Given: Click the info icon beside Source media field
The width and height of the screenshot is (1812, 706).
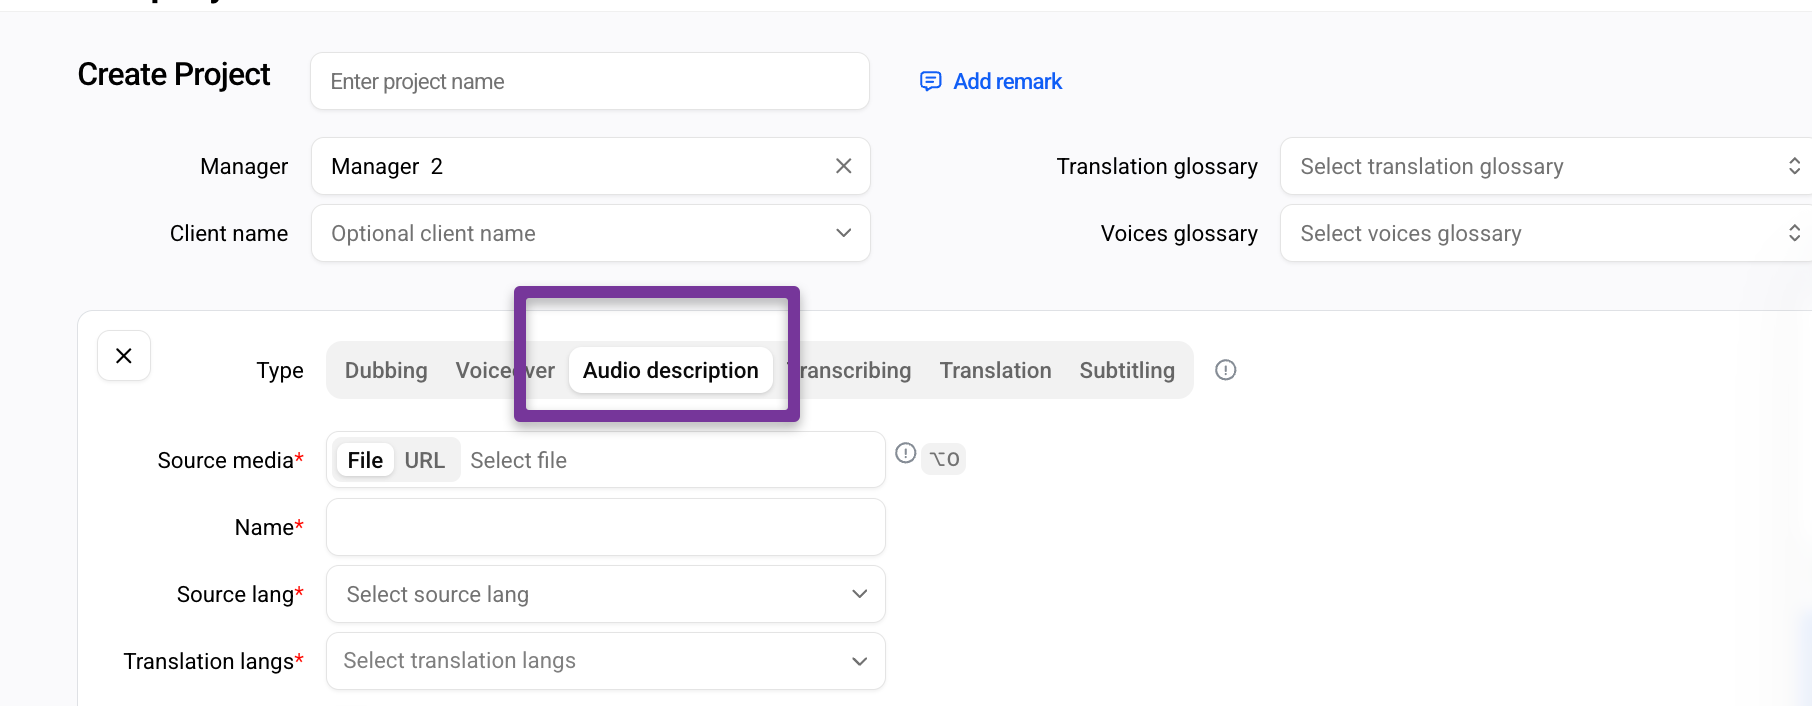Looking at the screenshot, I should tap(905, 453).
